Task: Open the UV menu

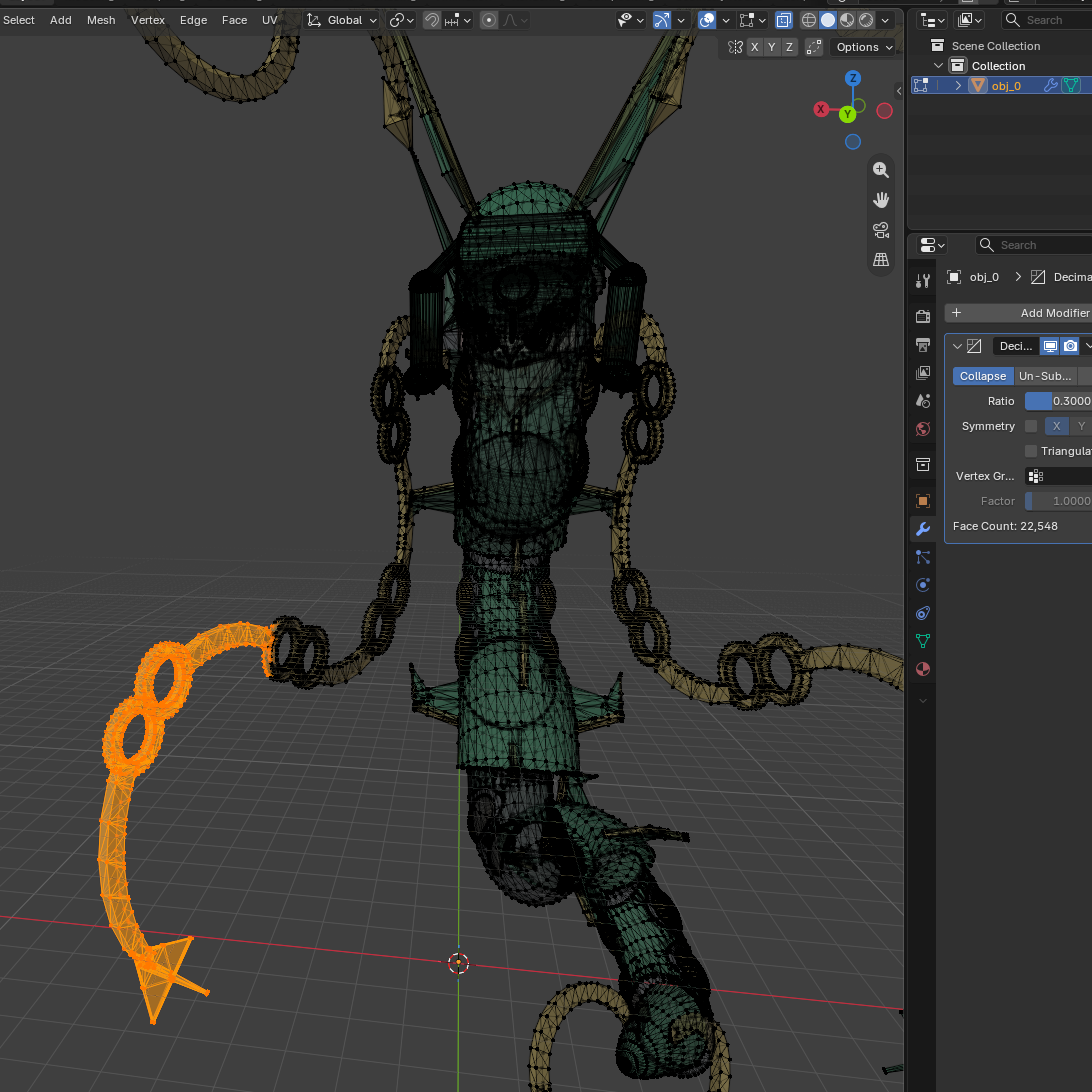Action: click(270, 20)
